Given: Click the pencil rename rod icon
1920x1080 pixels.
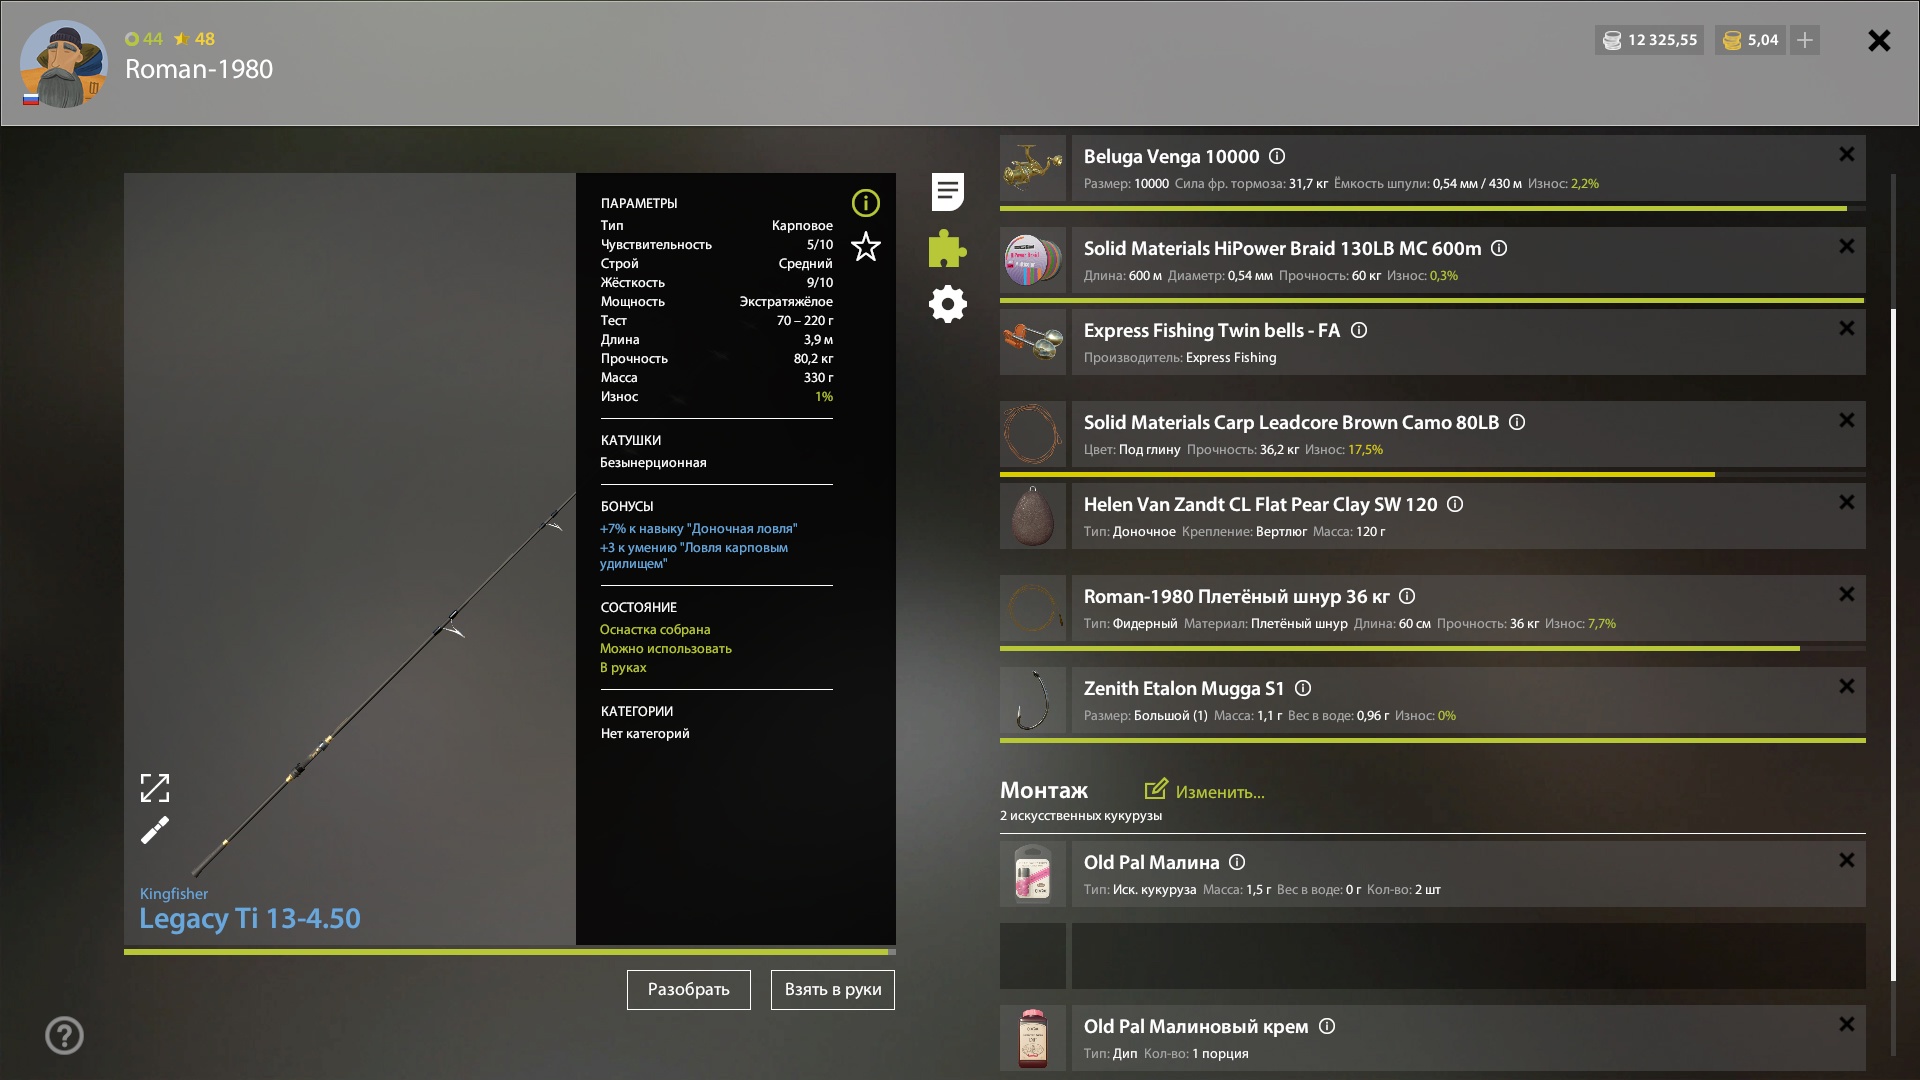Looking at the screenshot, I should tap(155, 830).
